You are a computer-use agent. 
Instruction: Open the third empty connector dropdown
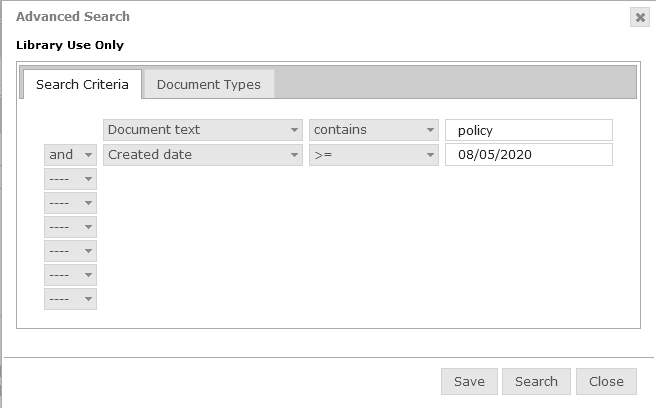70,227
